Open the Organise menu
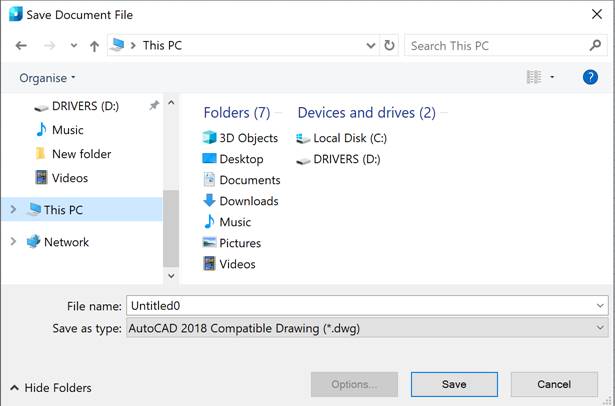 coord(47,78)
